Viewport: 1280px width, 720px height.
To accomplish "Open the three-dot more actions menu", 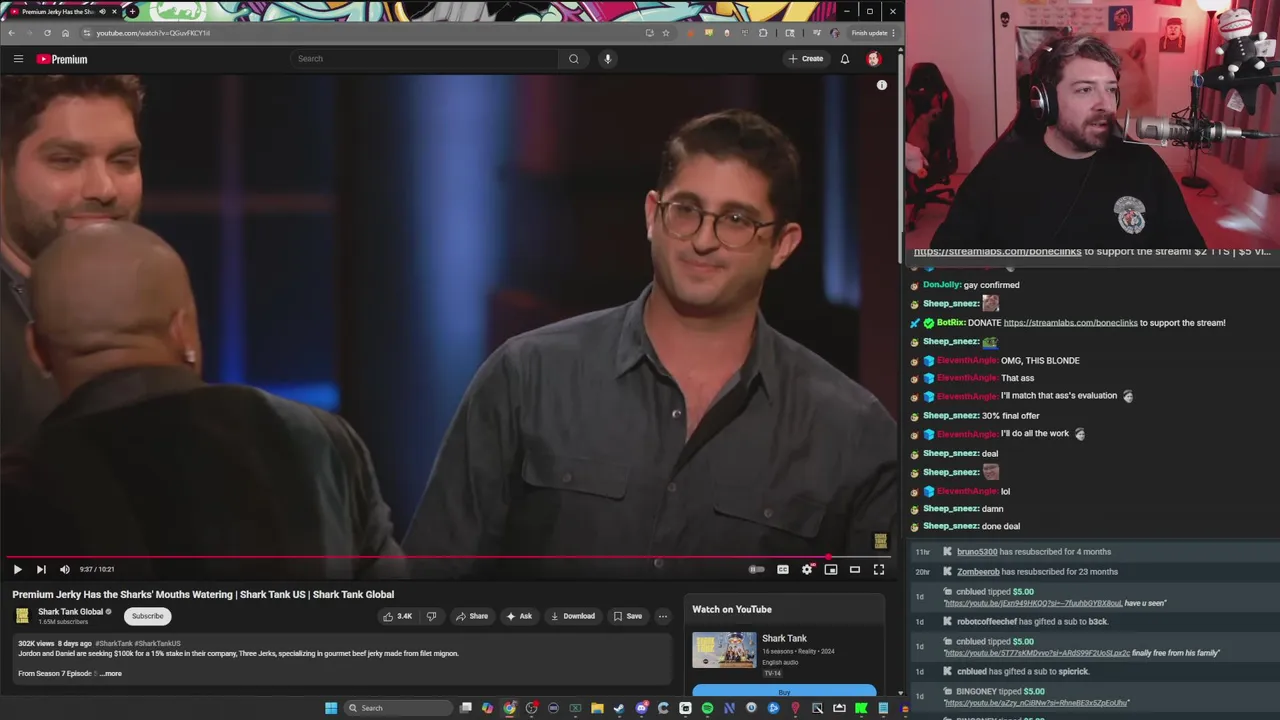I will [662, 616].
